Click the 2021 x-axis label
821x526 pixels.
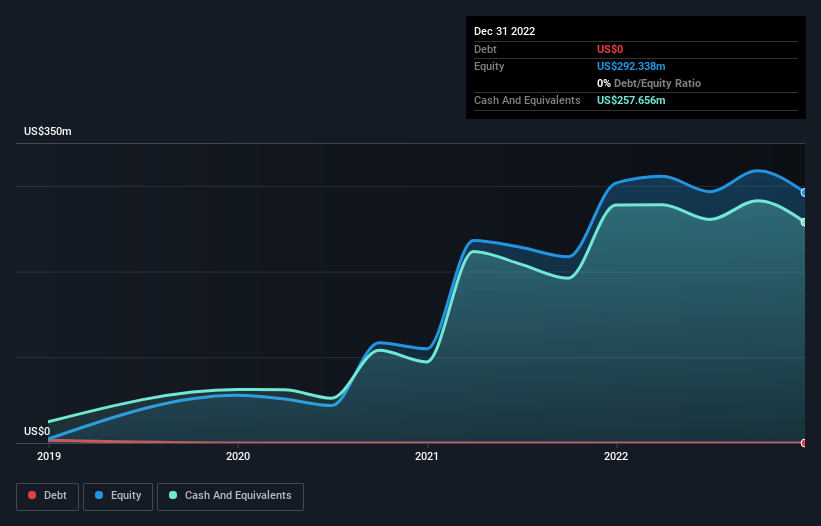(427, 456)
